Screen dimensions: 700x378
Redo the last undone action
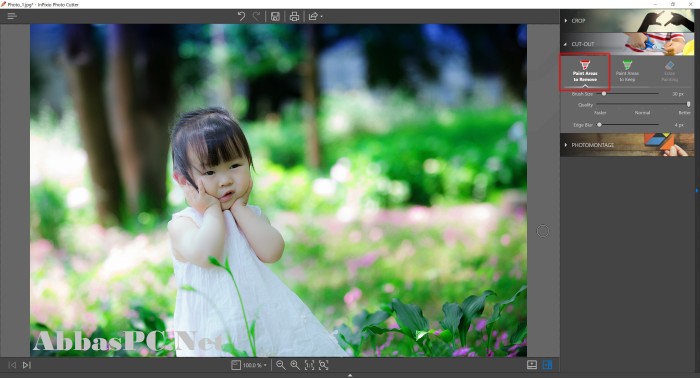click(x=256, y=17)
